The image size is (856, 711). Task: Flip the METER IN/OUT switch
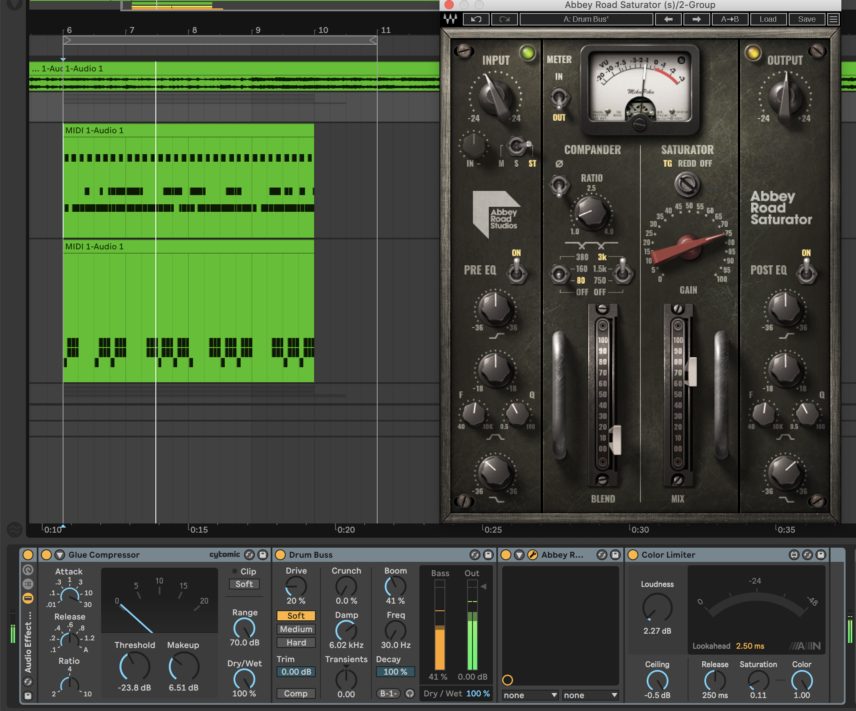click(559, 98)
